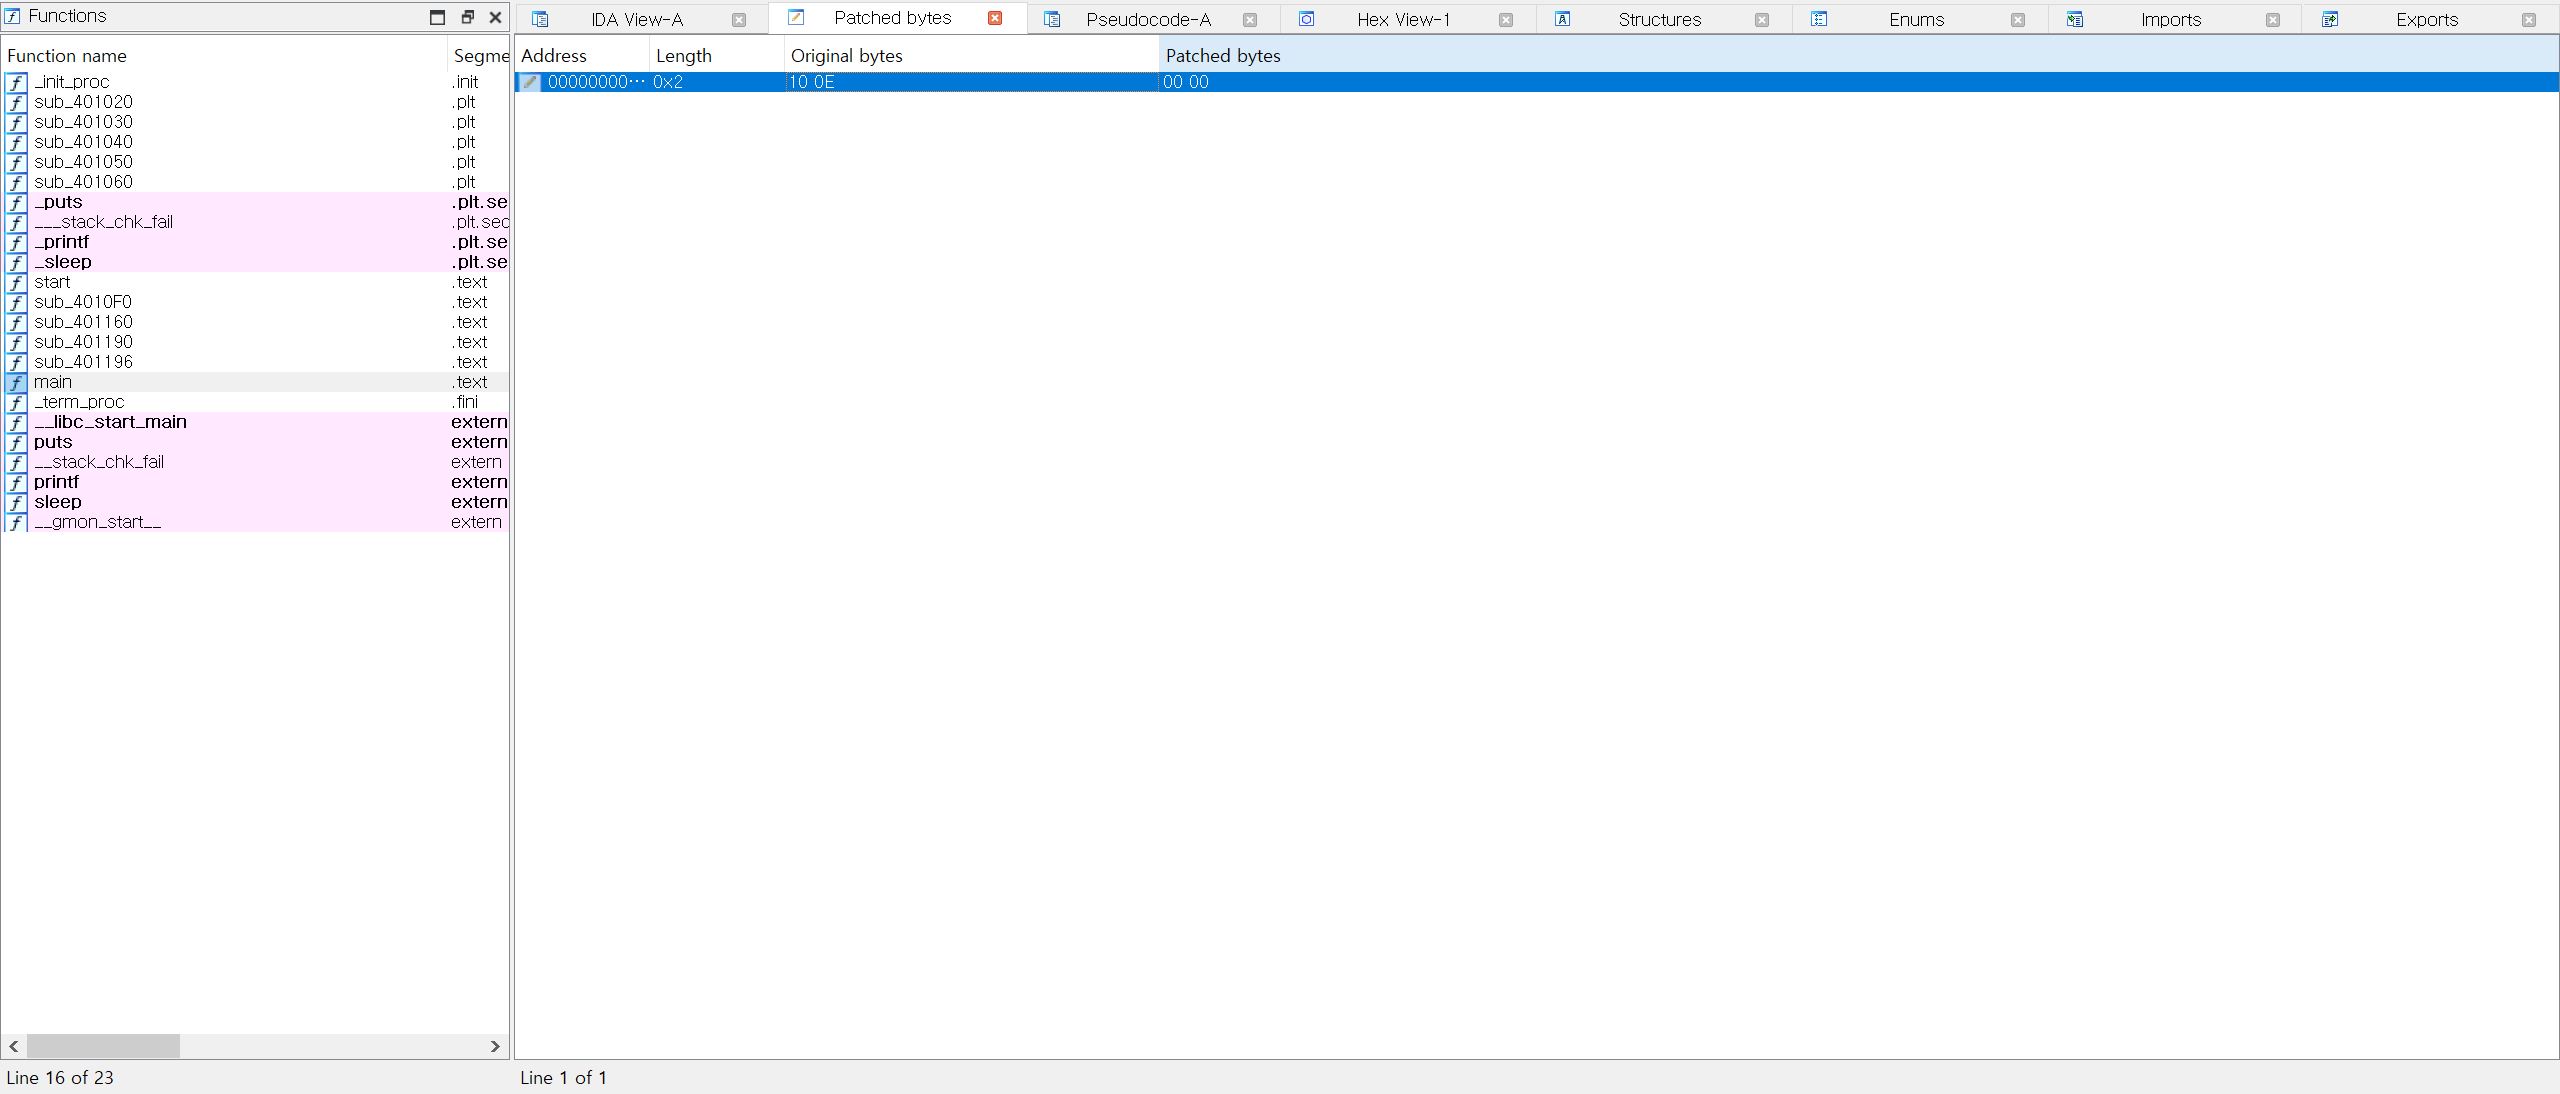Close the Patched bytes tab

point(995,18)
